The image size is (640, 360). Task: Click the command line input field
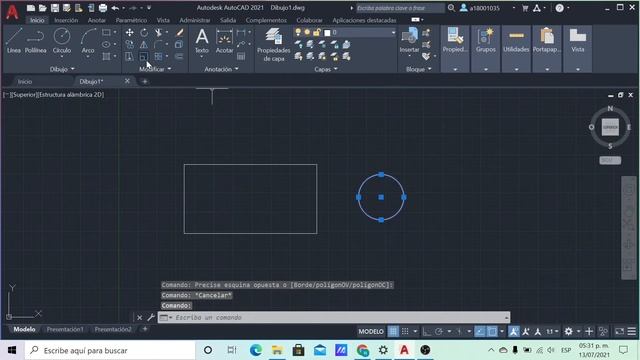(x=334, y=317)
